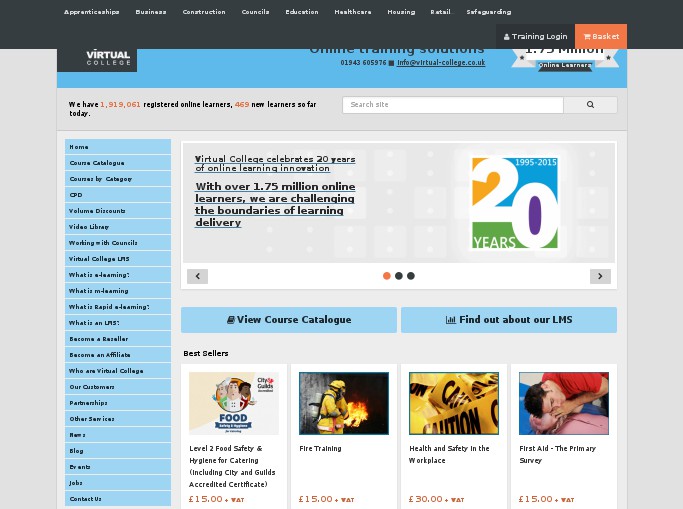683x509 pixels.
Task: Select third carousel dot
Action: 411,276
